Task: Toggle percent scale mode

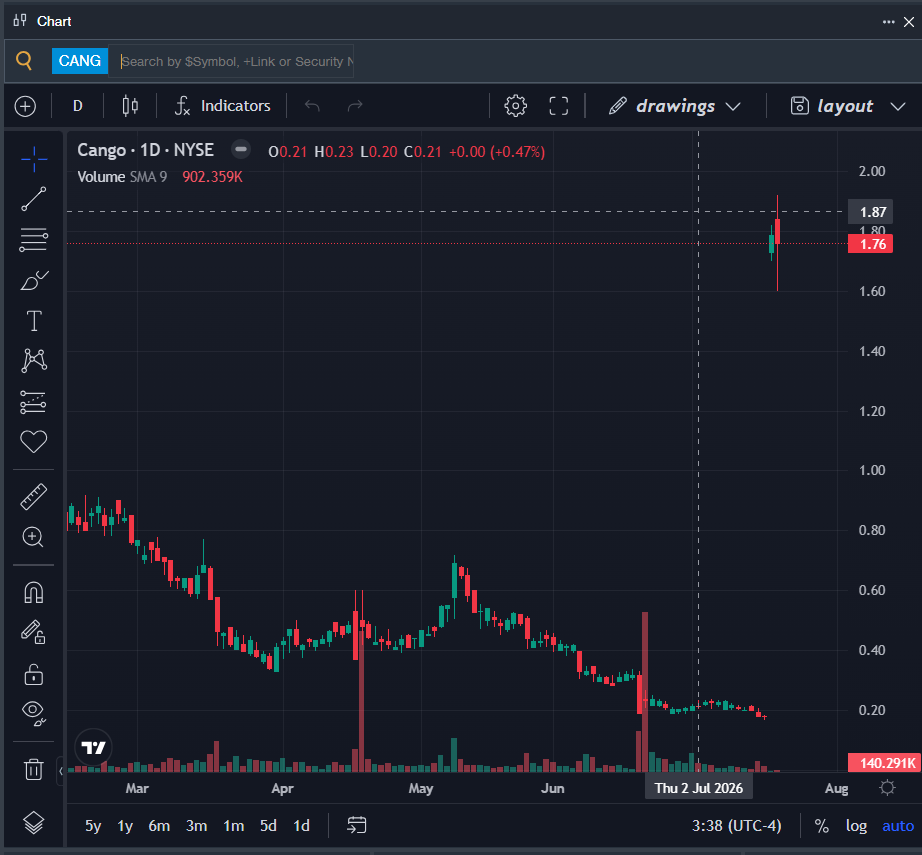Action: point(821,826)
